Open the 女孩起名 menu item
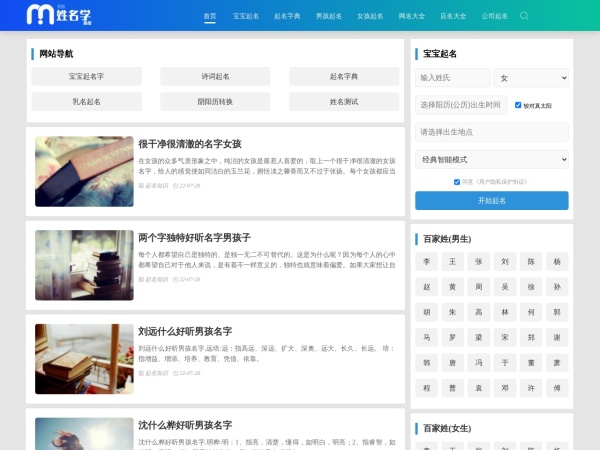 point(370,16)
